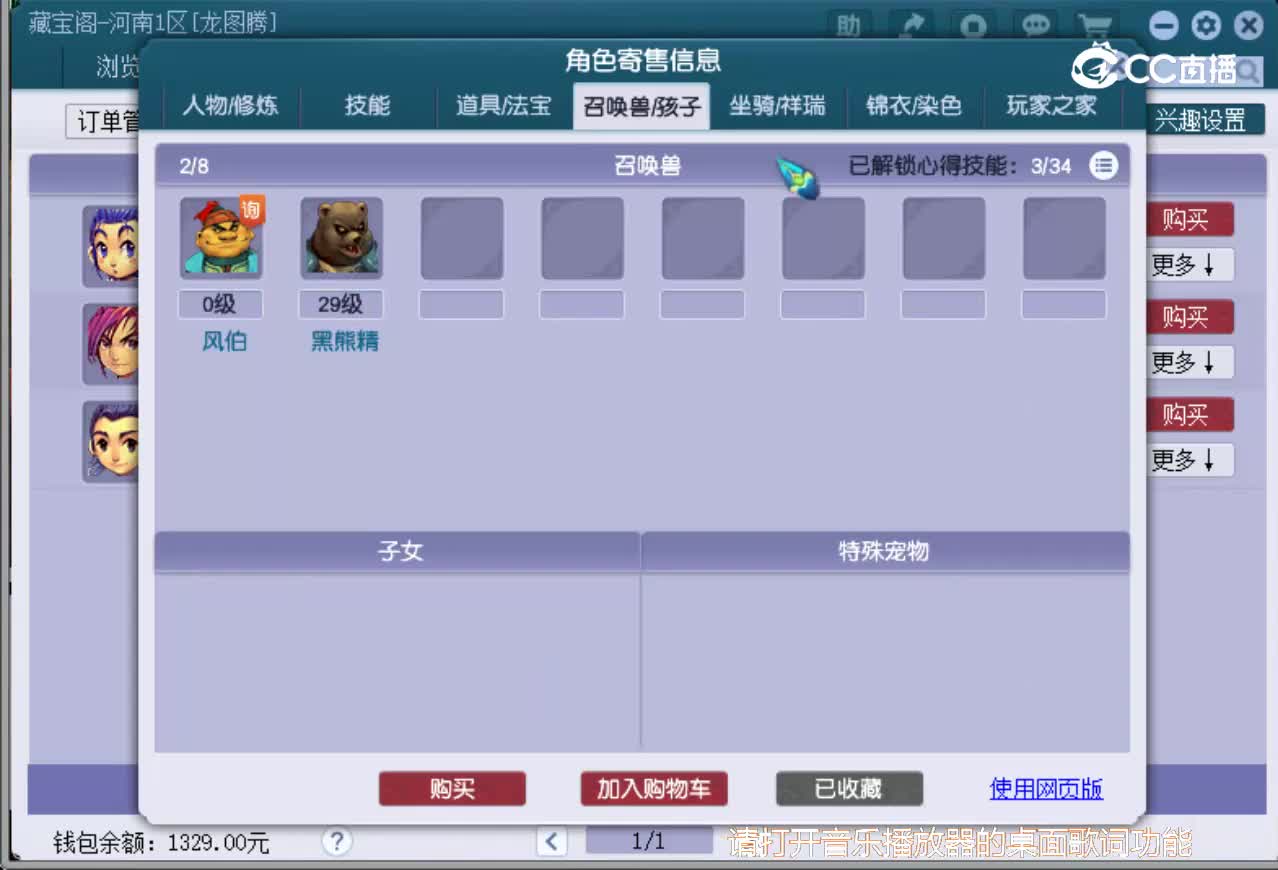Switch to the 技能 tab

point(366,107)
